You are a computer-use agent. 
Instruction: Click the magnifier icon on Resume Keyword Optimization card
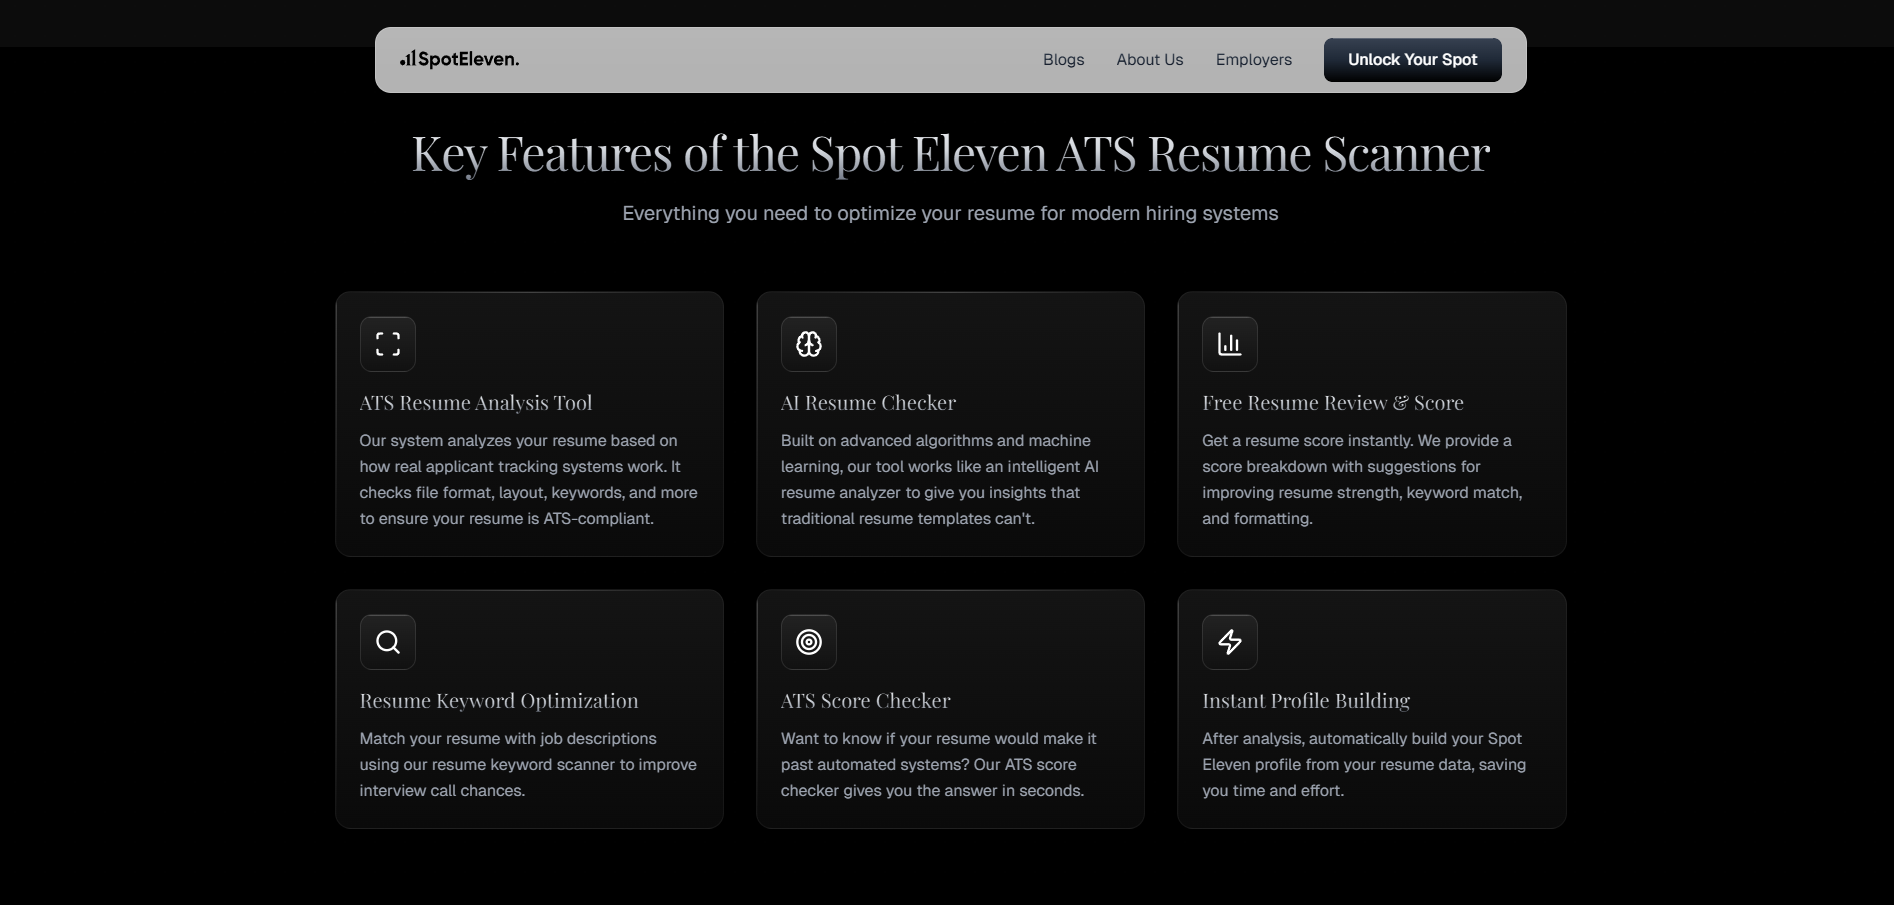(x=387, y=641)
